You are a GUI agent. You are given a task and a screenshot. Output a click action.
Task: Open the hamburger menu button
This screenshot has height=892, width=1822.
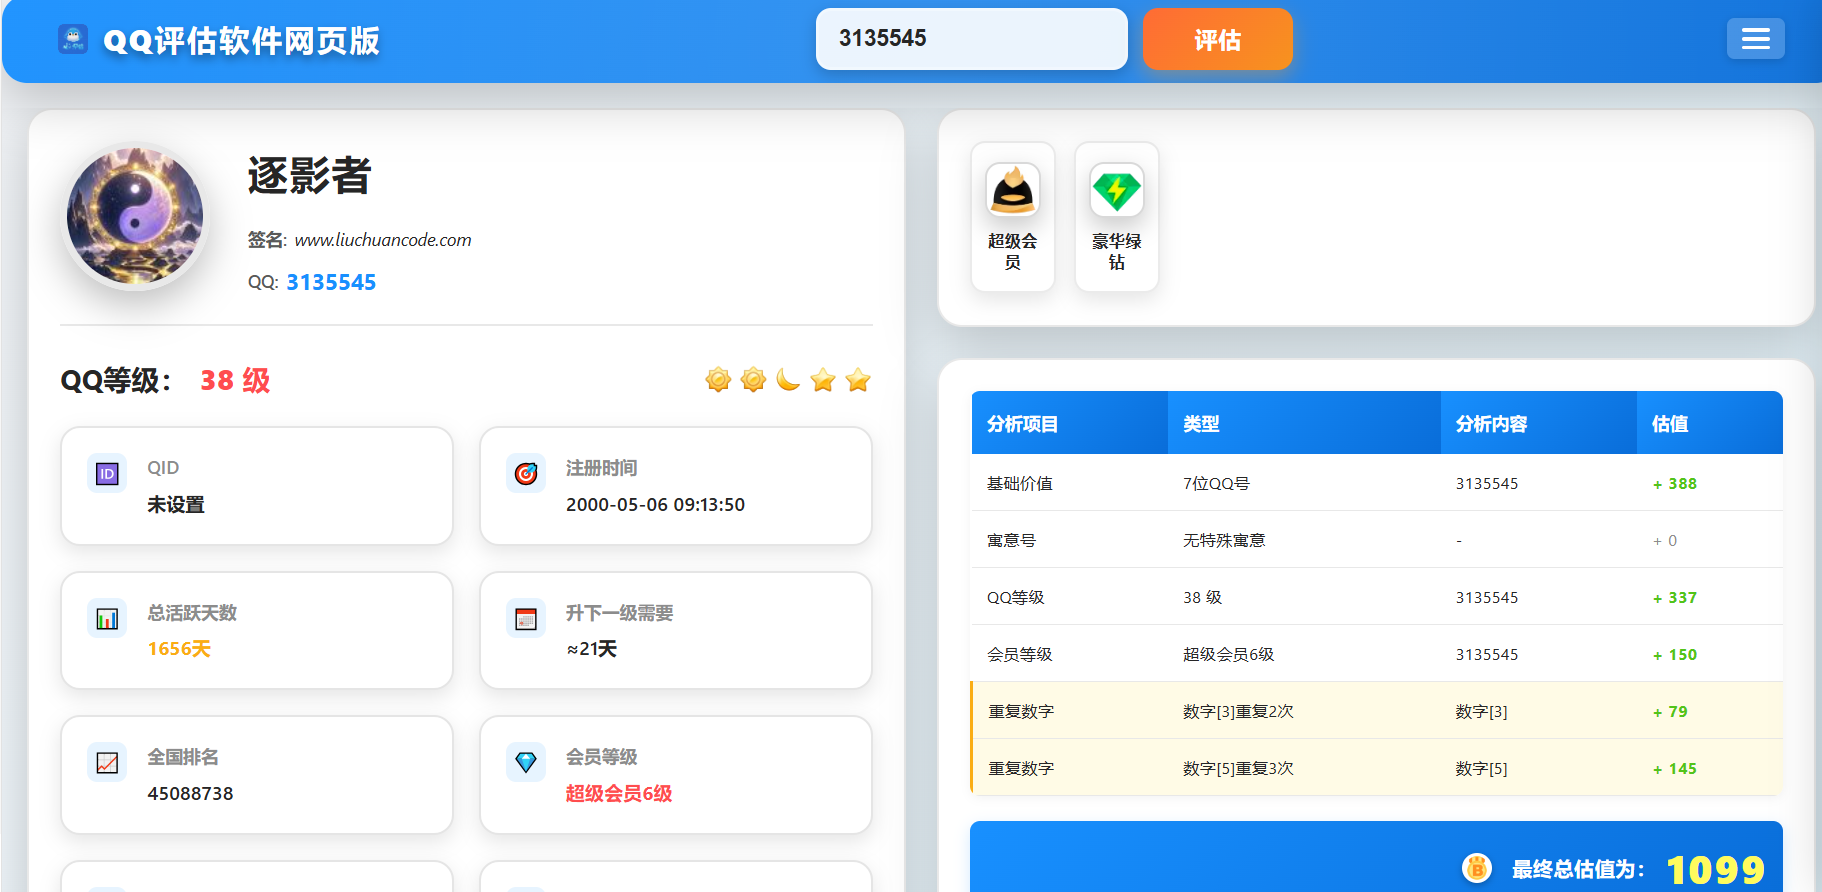click(1755, 39)
